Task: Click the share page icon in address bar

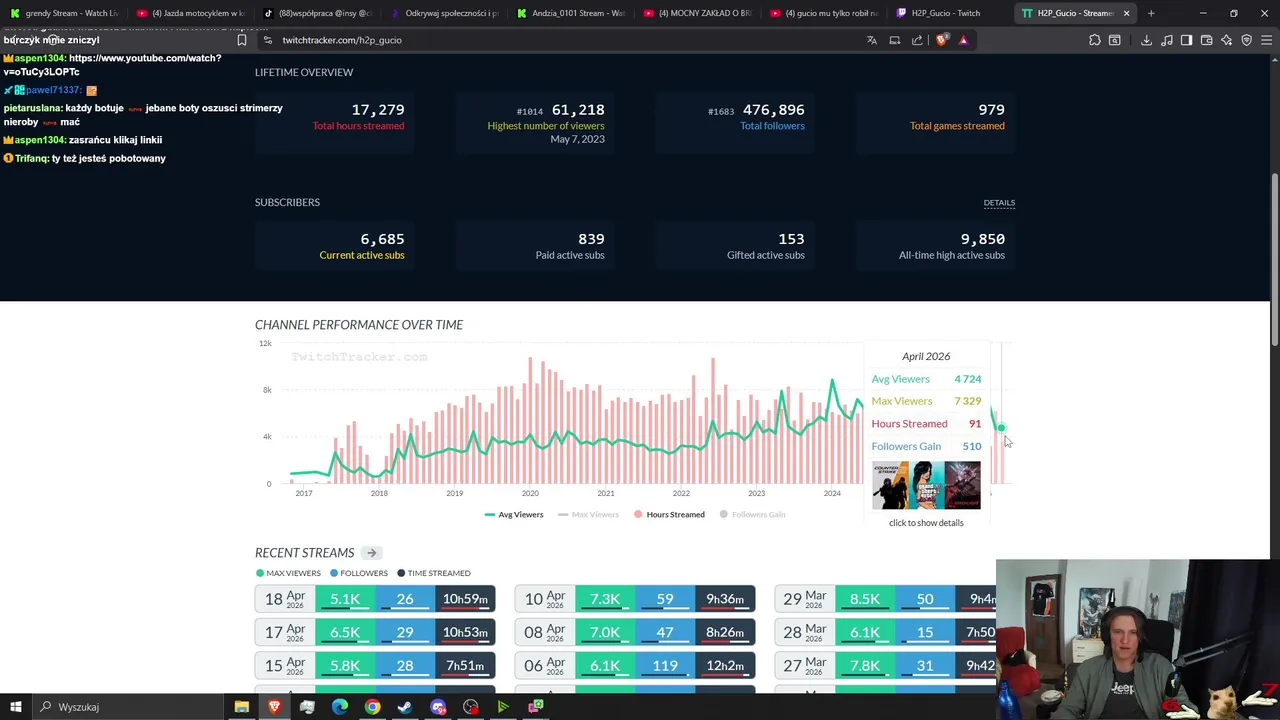Action: pyautogui.click(x=917, y=40)
